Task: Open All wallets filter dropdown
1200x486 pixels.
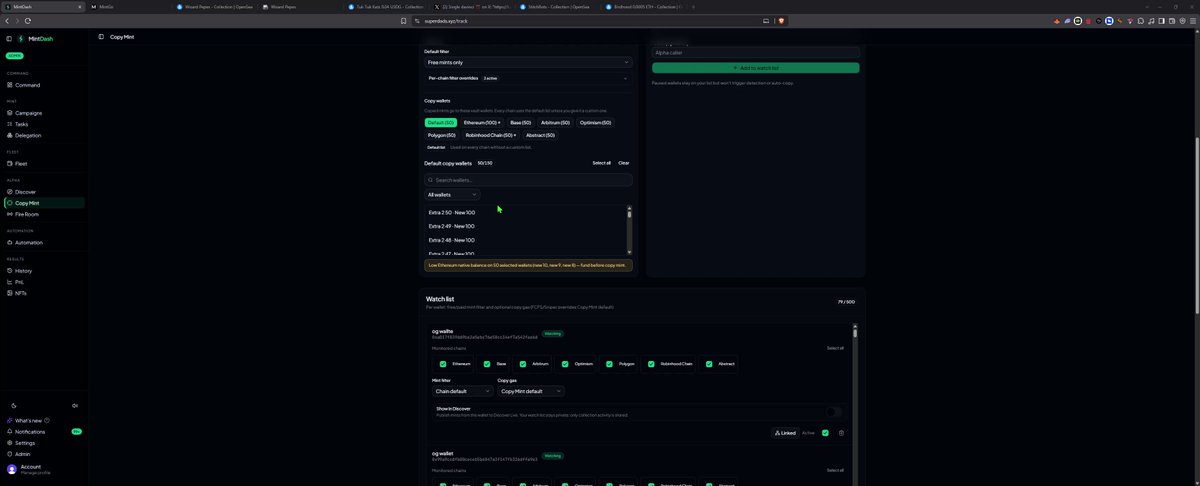Action: point(452,195)
